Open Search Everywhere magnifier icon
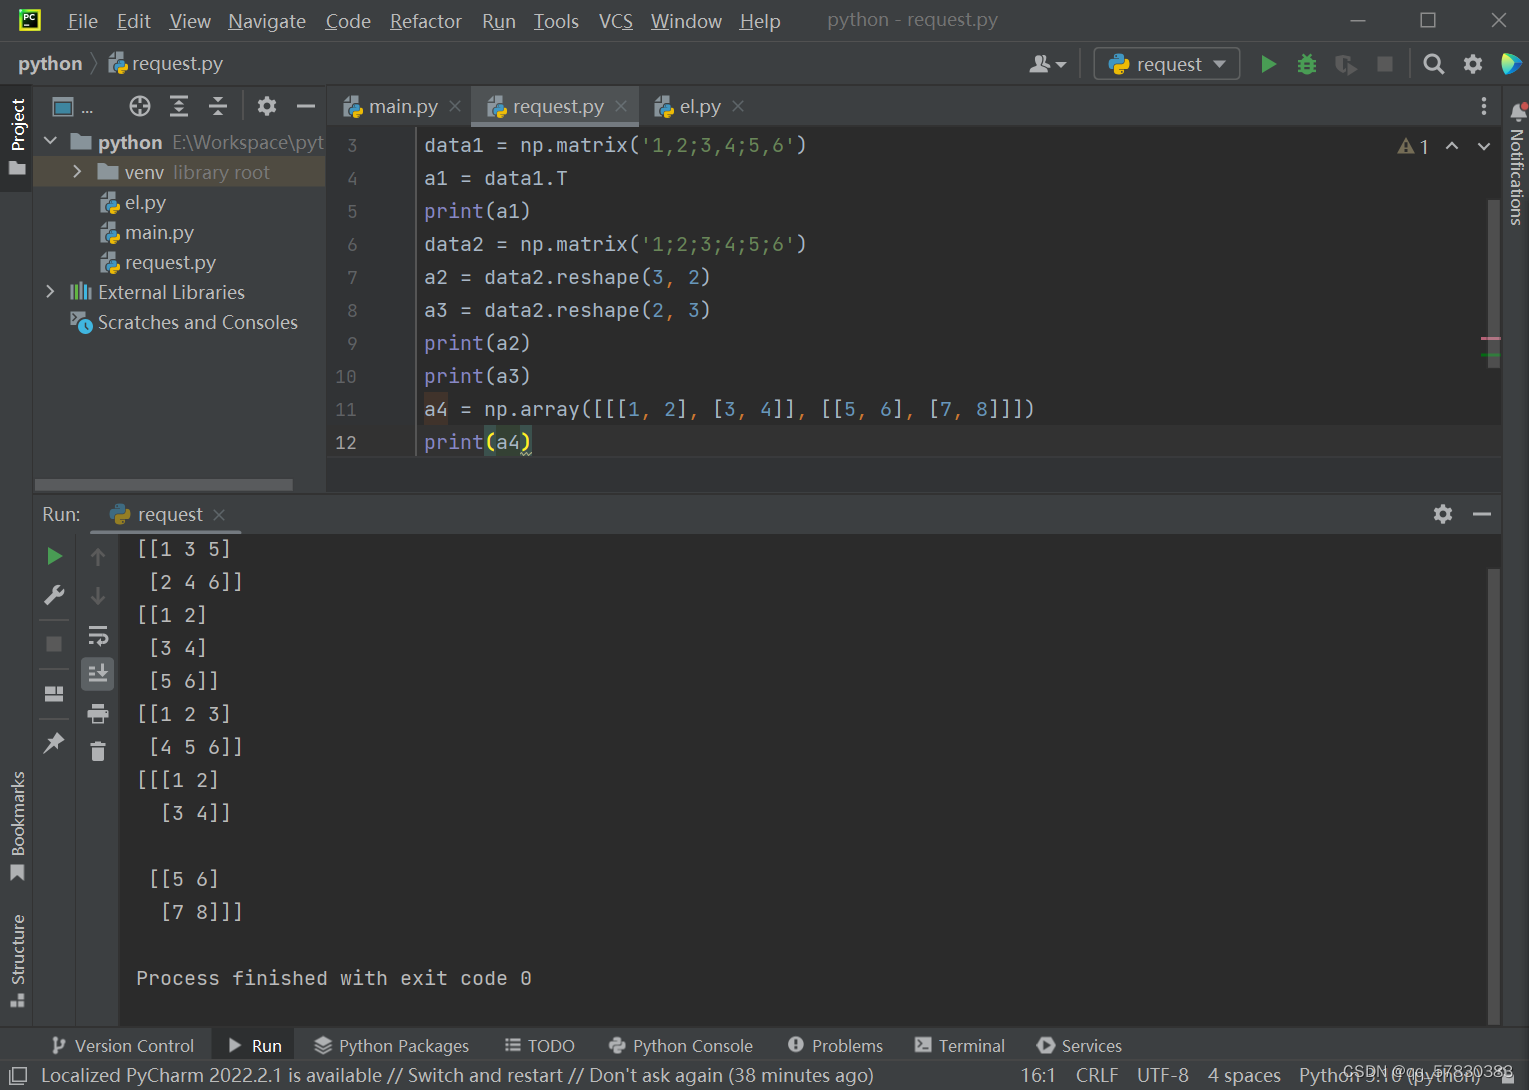Viewport: 1529px width, 1090px height. coord(1433,64)
